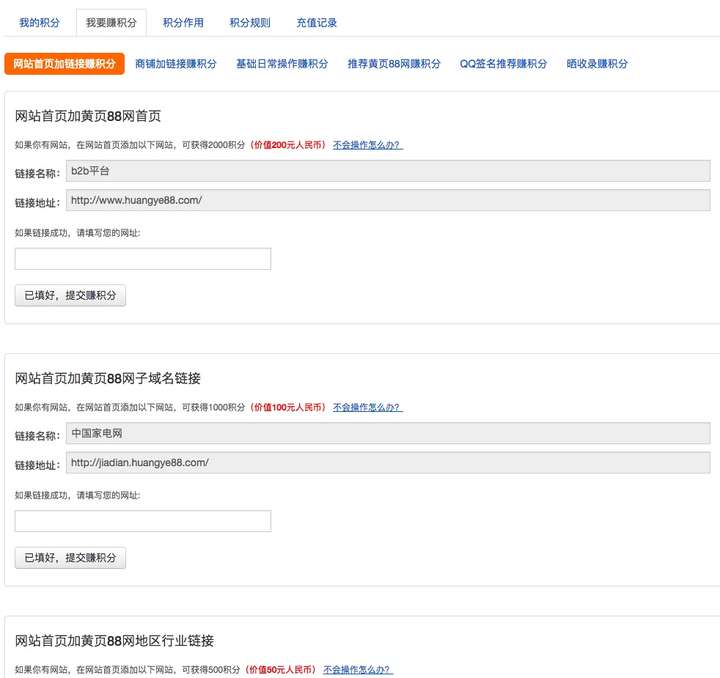720x678 pixels.
Task: Select the 我要赚积分 tab
Action: [111, 22]
